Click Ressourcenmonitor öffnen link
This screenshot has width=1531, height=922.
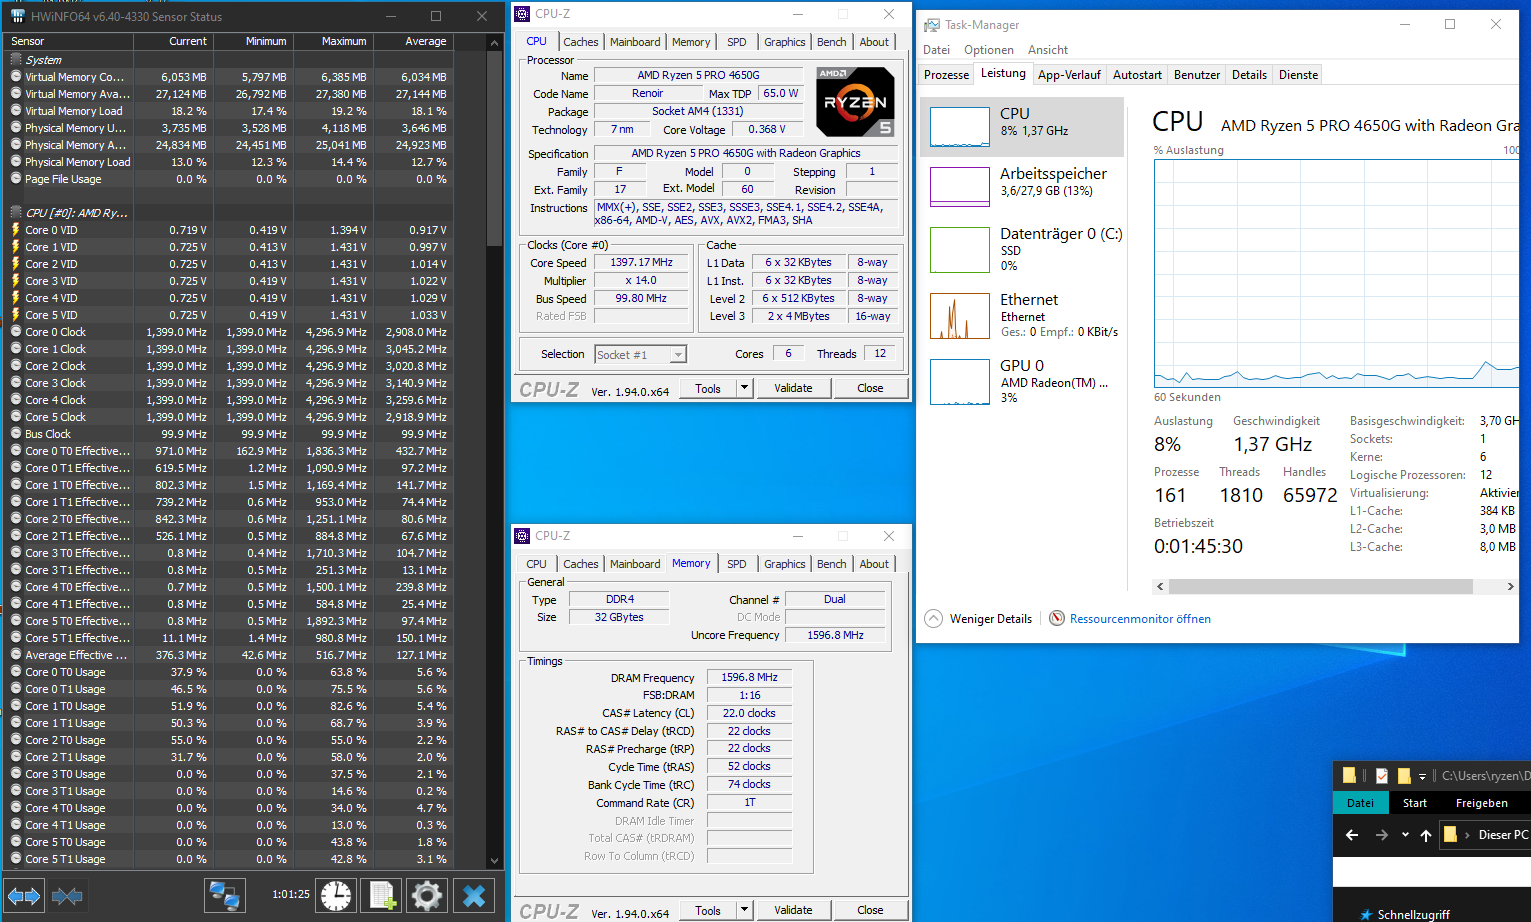click(1140, 619)
